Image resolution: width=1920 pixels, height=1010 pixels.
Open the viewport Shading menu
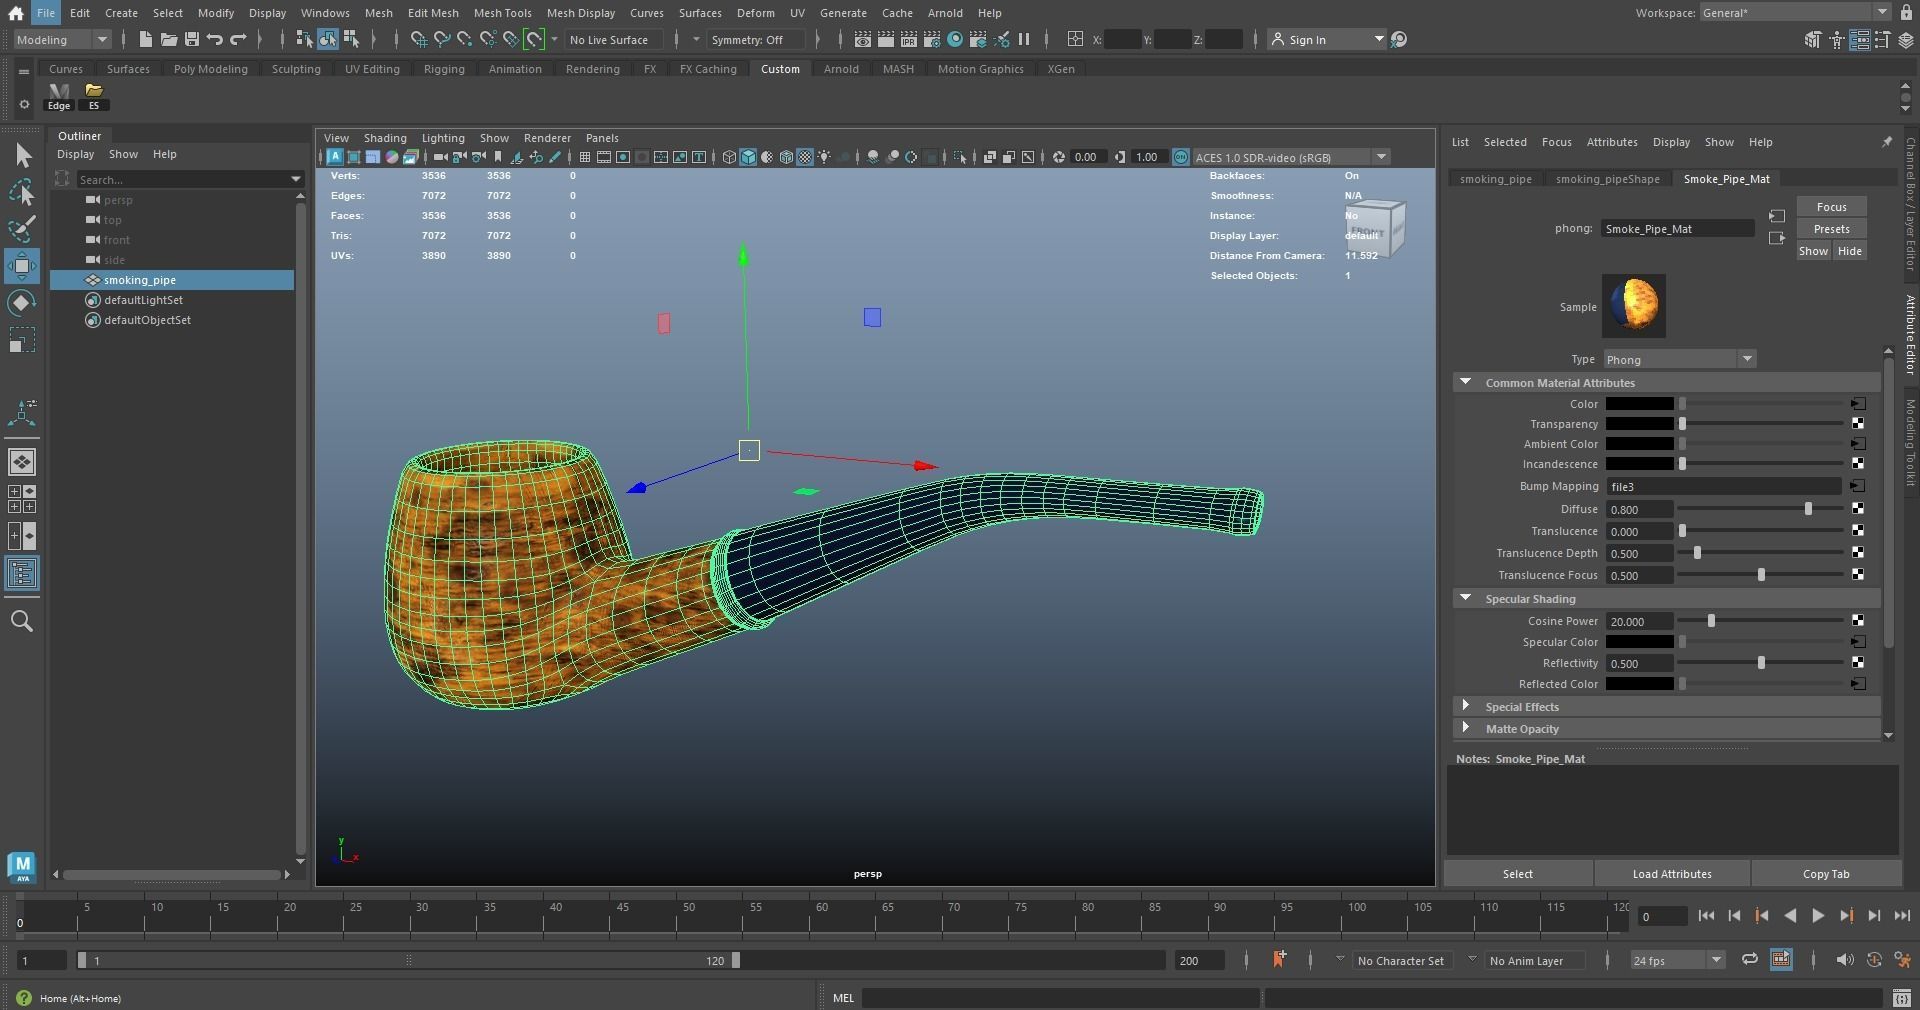(385, 138)
